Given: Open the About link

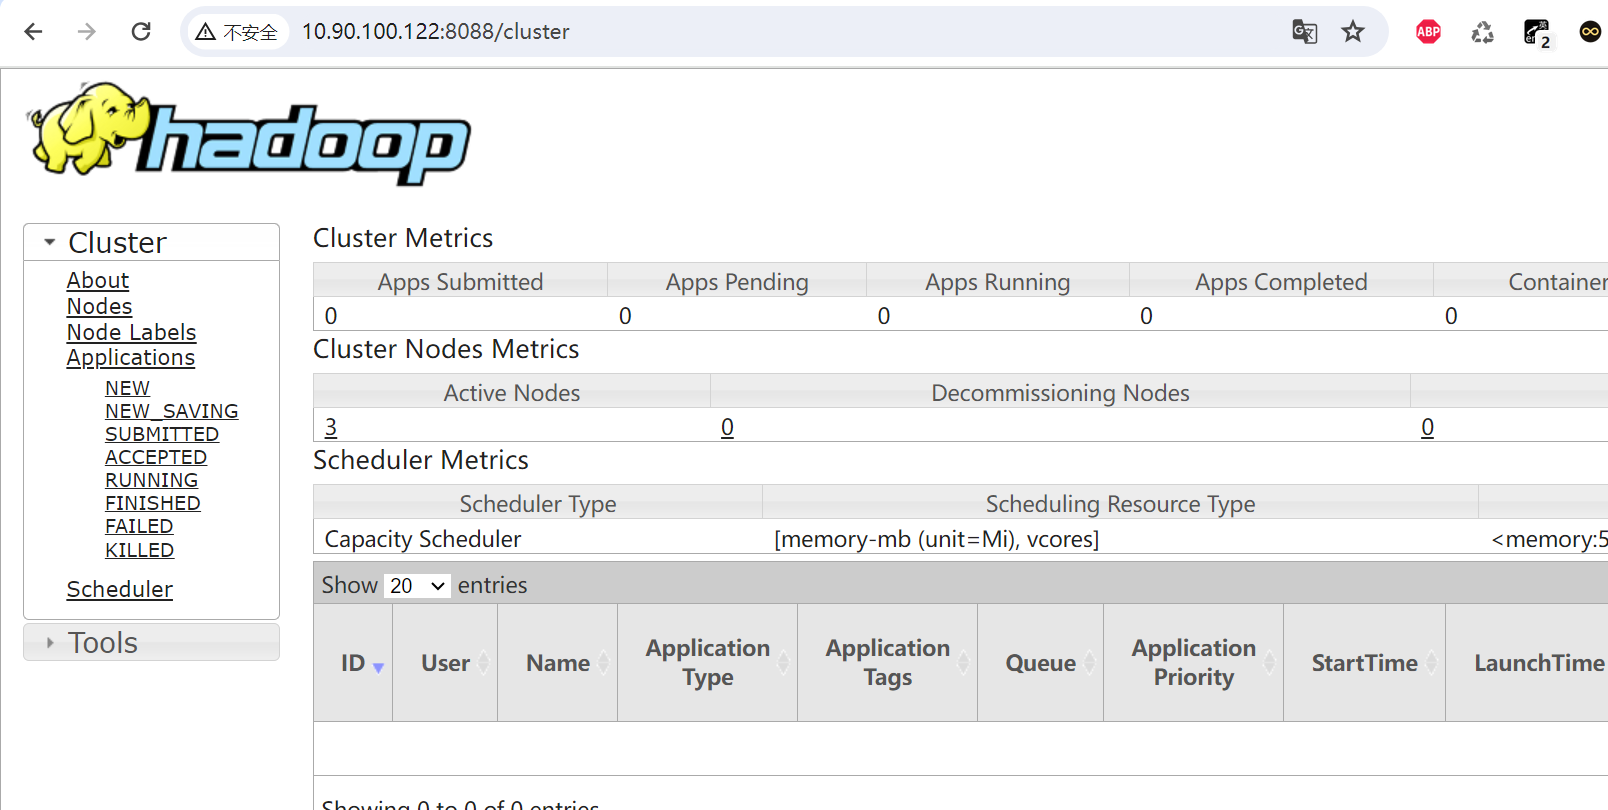Looking at the screenshot, I should [x=98, y=281].
